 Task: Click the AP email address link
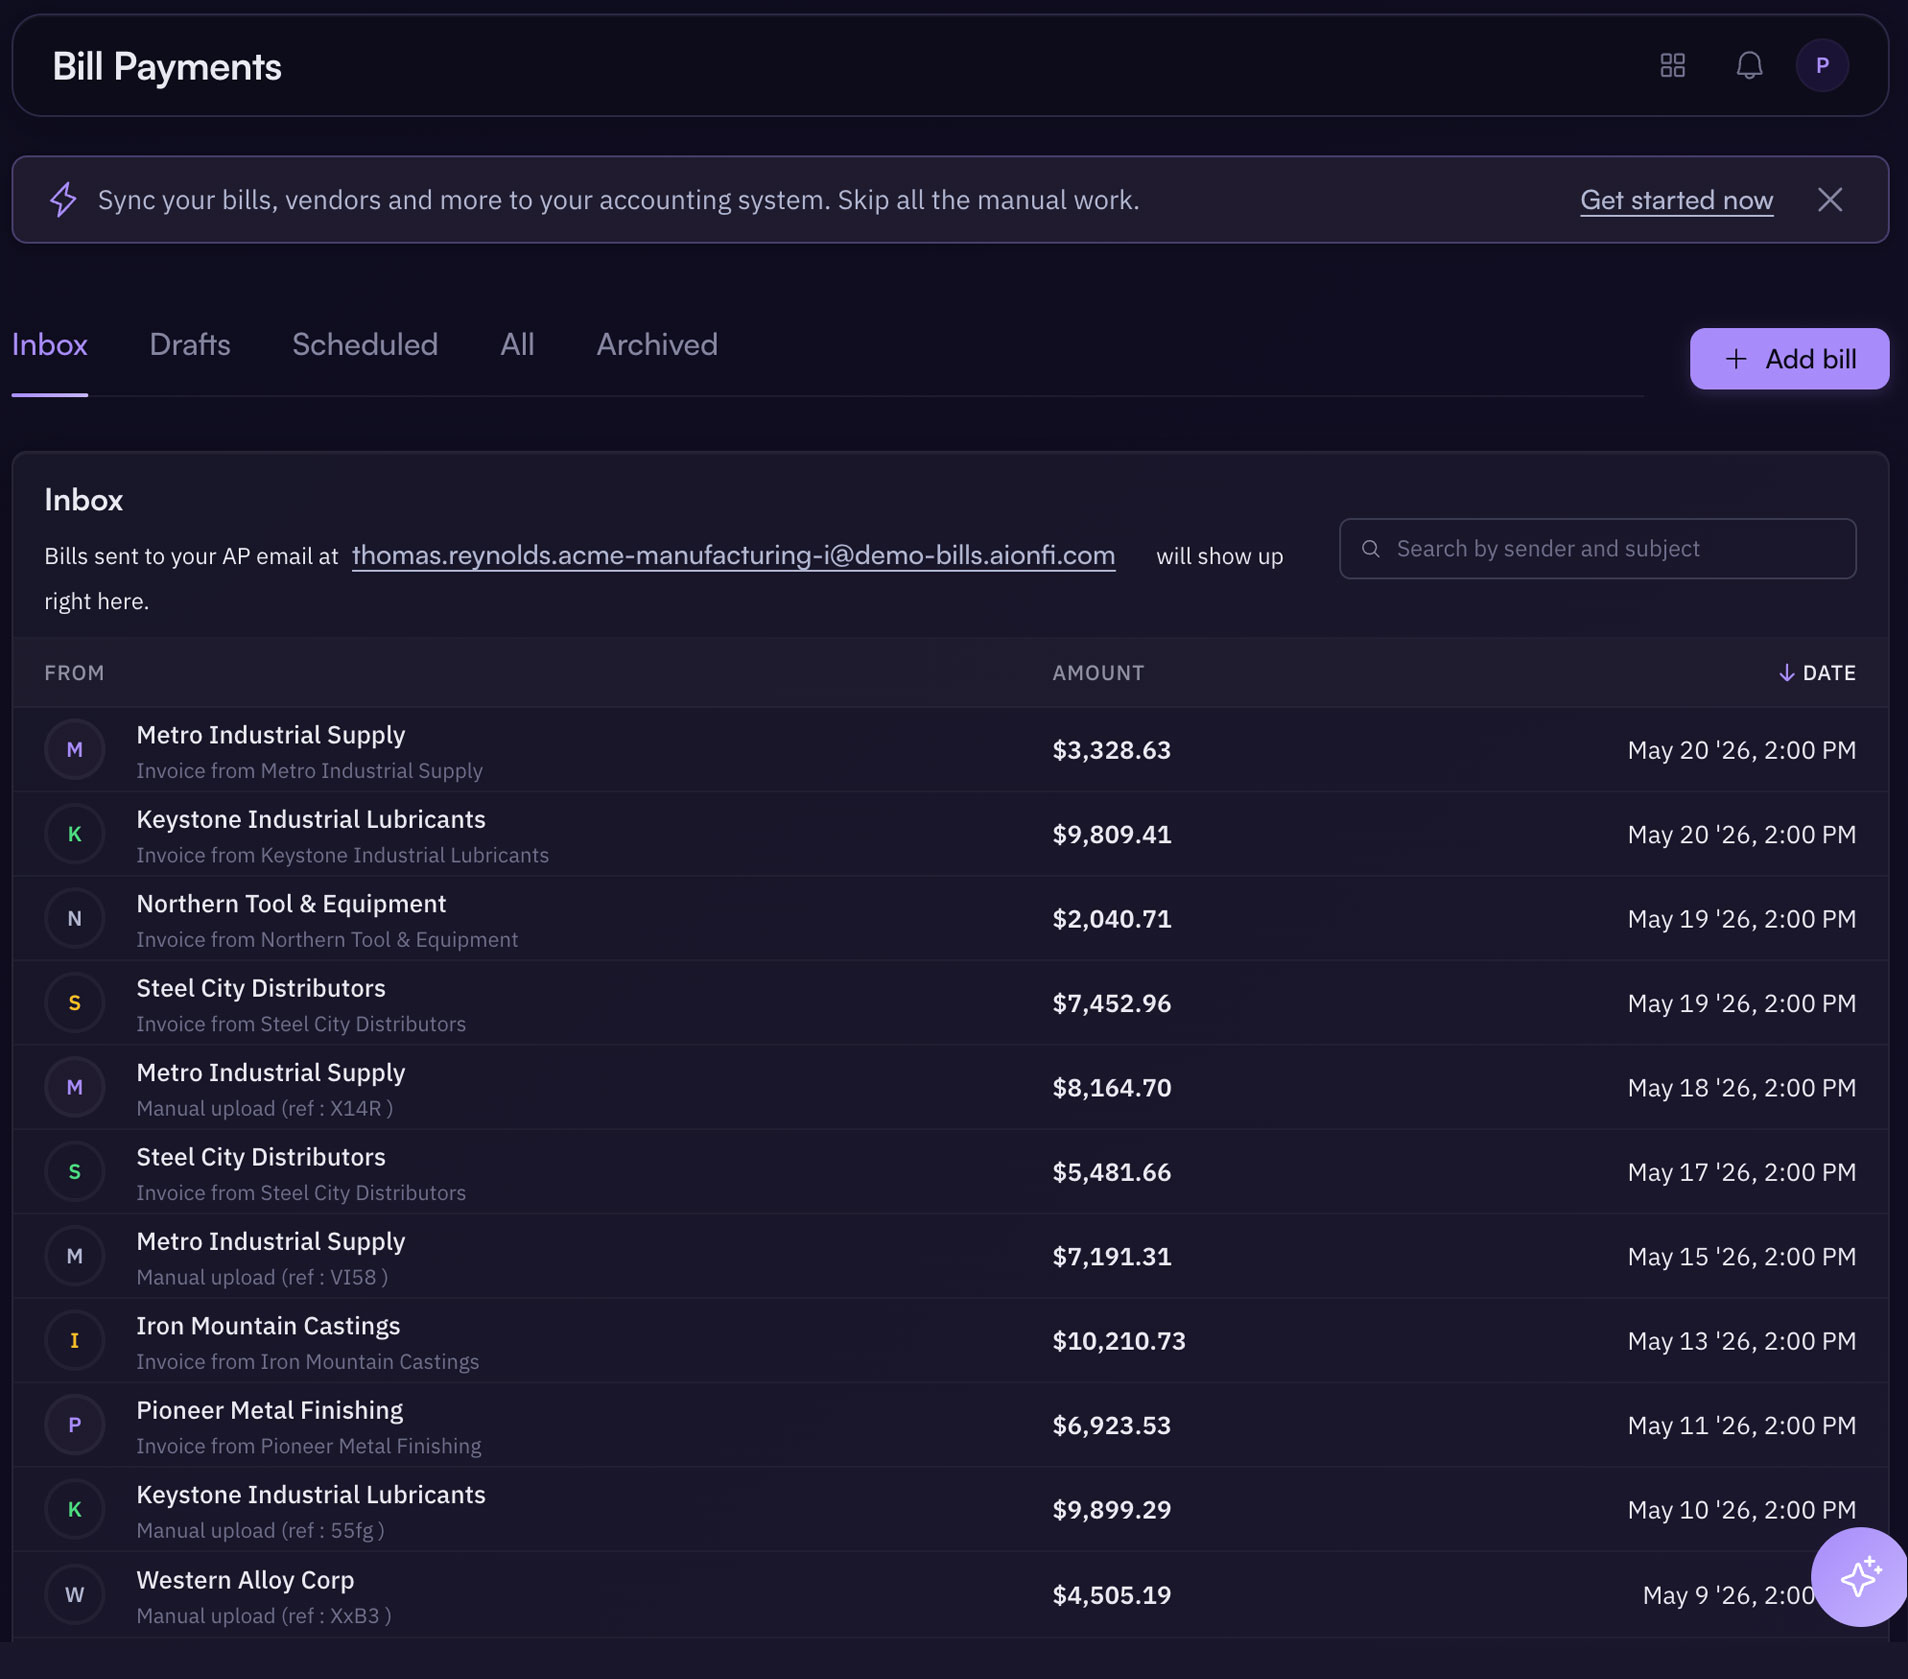[x=733, y=555]
